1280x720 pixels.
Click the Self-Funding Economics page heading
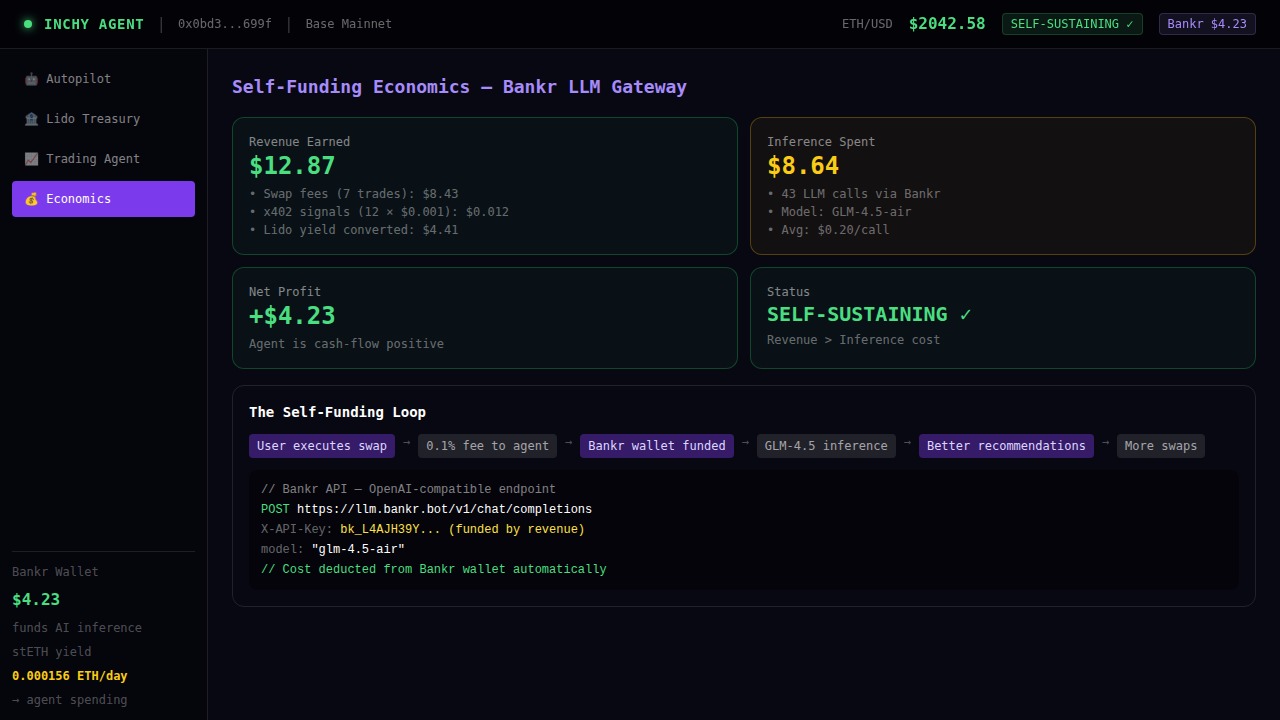pyautogui.click(x=459, y=87)
